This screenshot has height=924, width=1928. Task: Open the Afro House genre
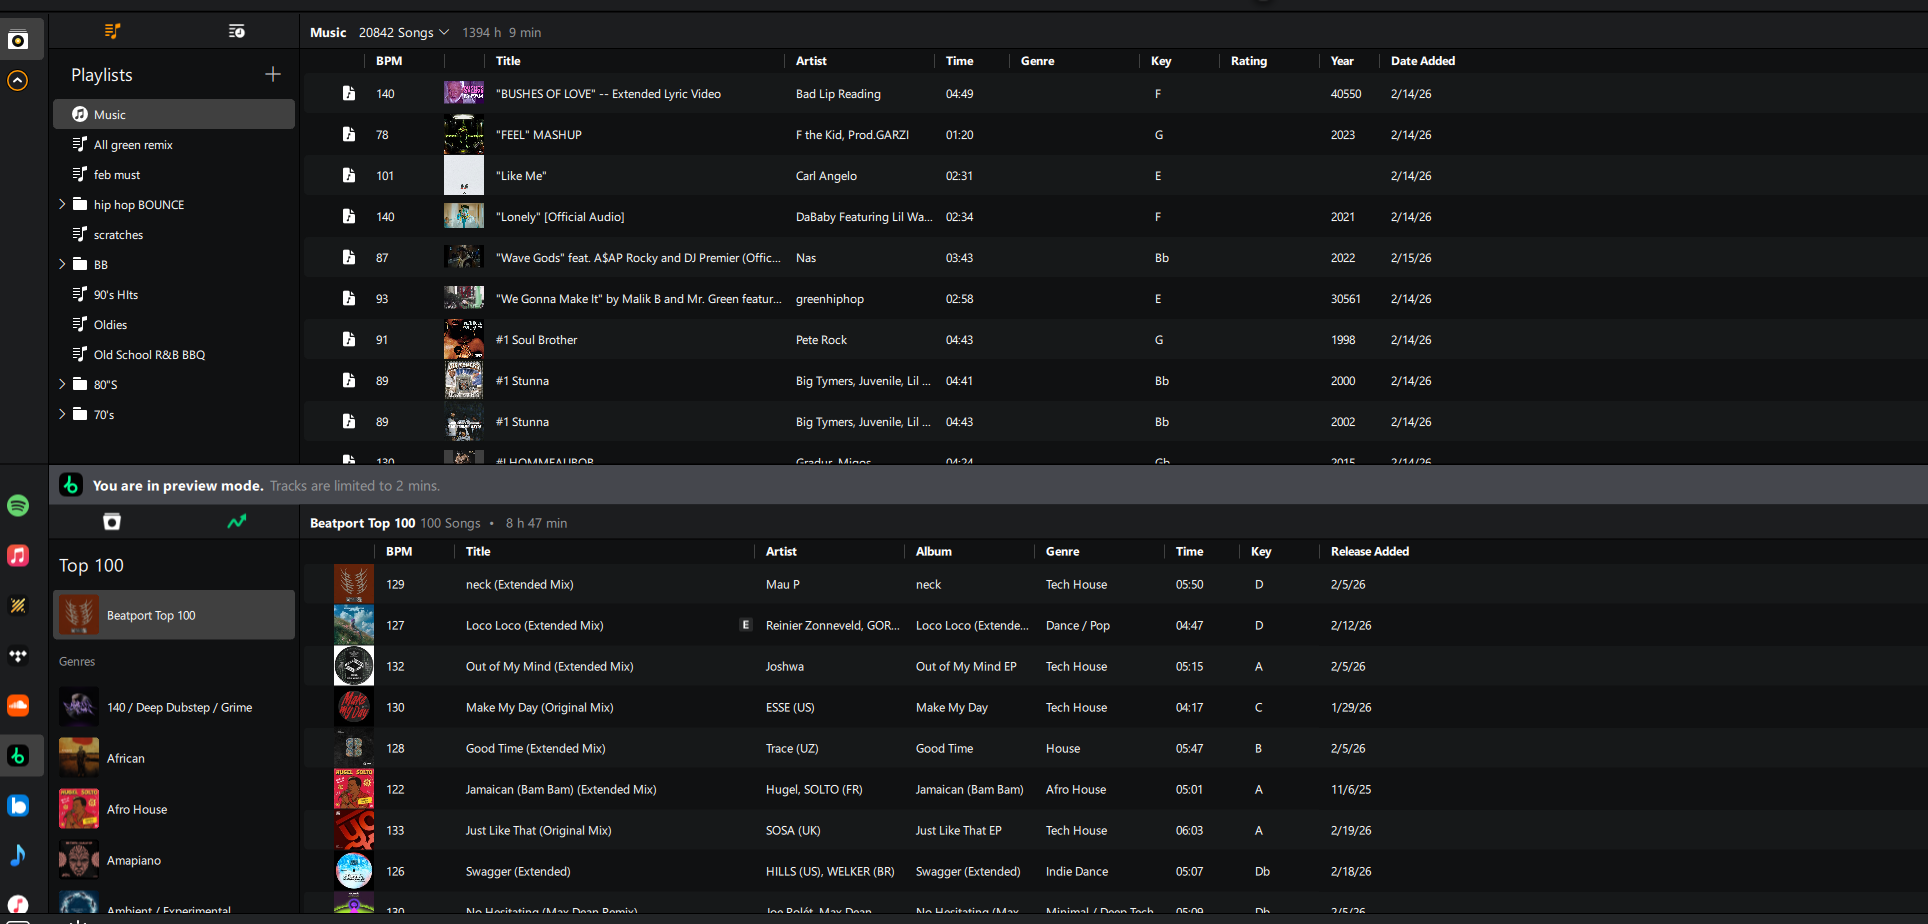(137, 809)
